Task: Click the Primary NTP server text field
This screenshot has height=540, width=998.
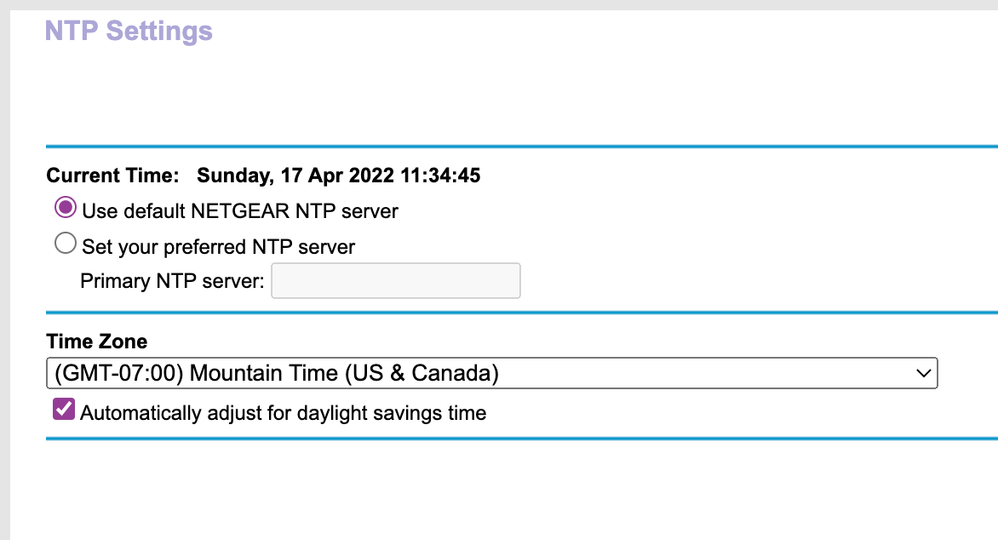Action: point(395,281)
